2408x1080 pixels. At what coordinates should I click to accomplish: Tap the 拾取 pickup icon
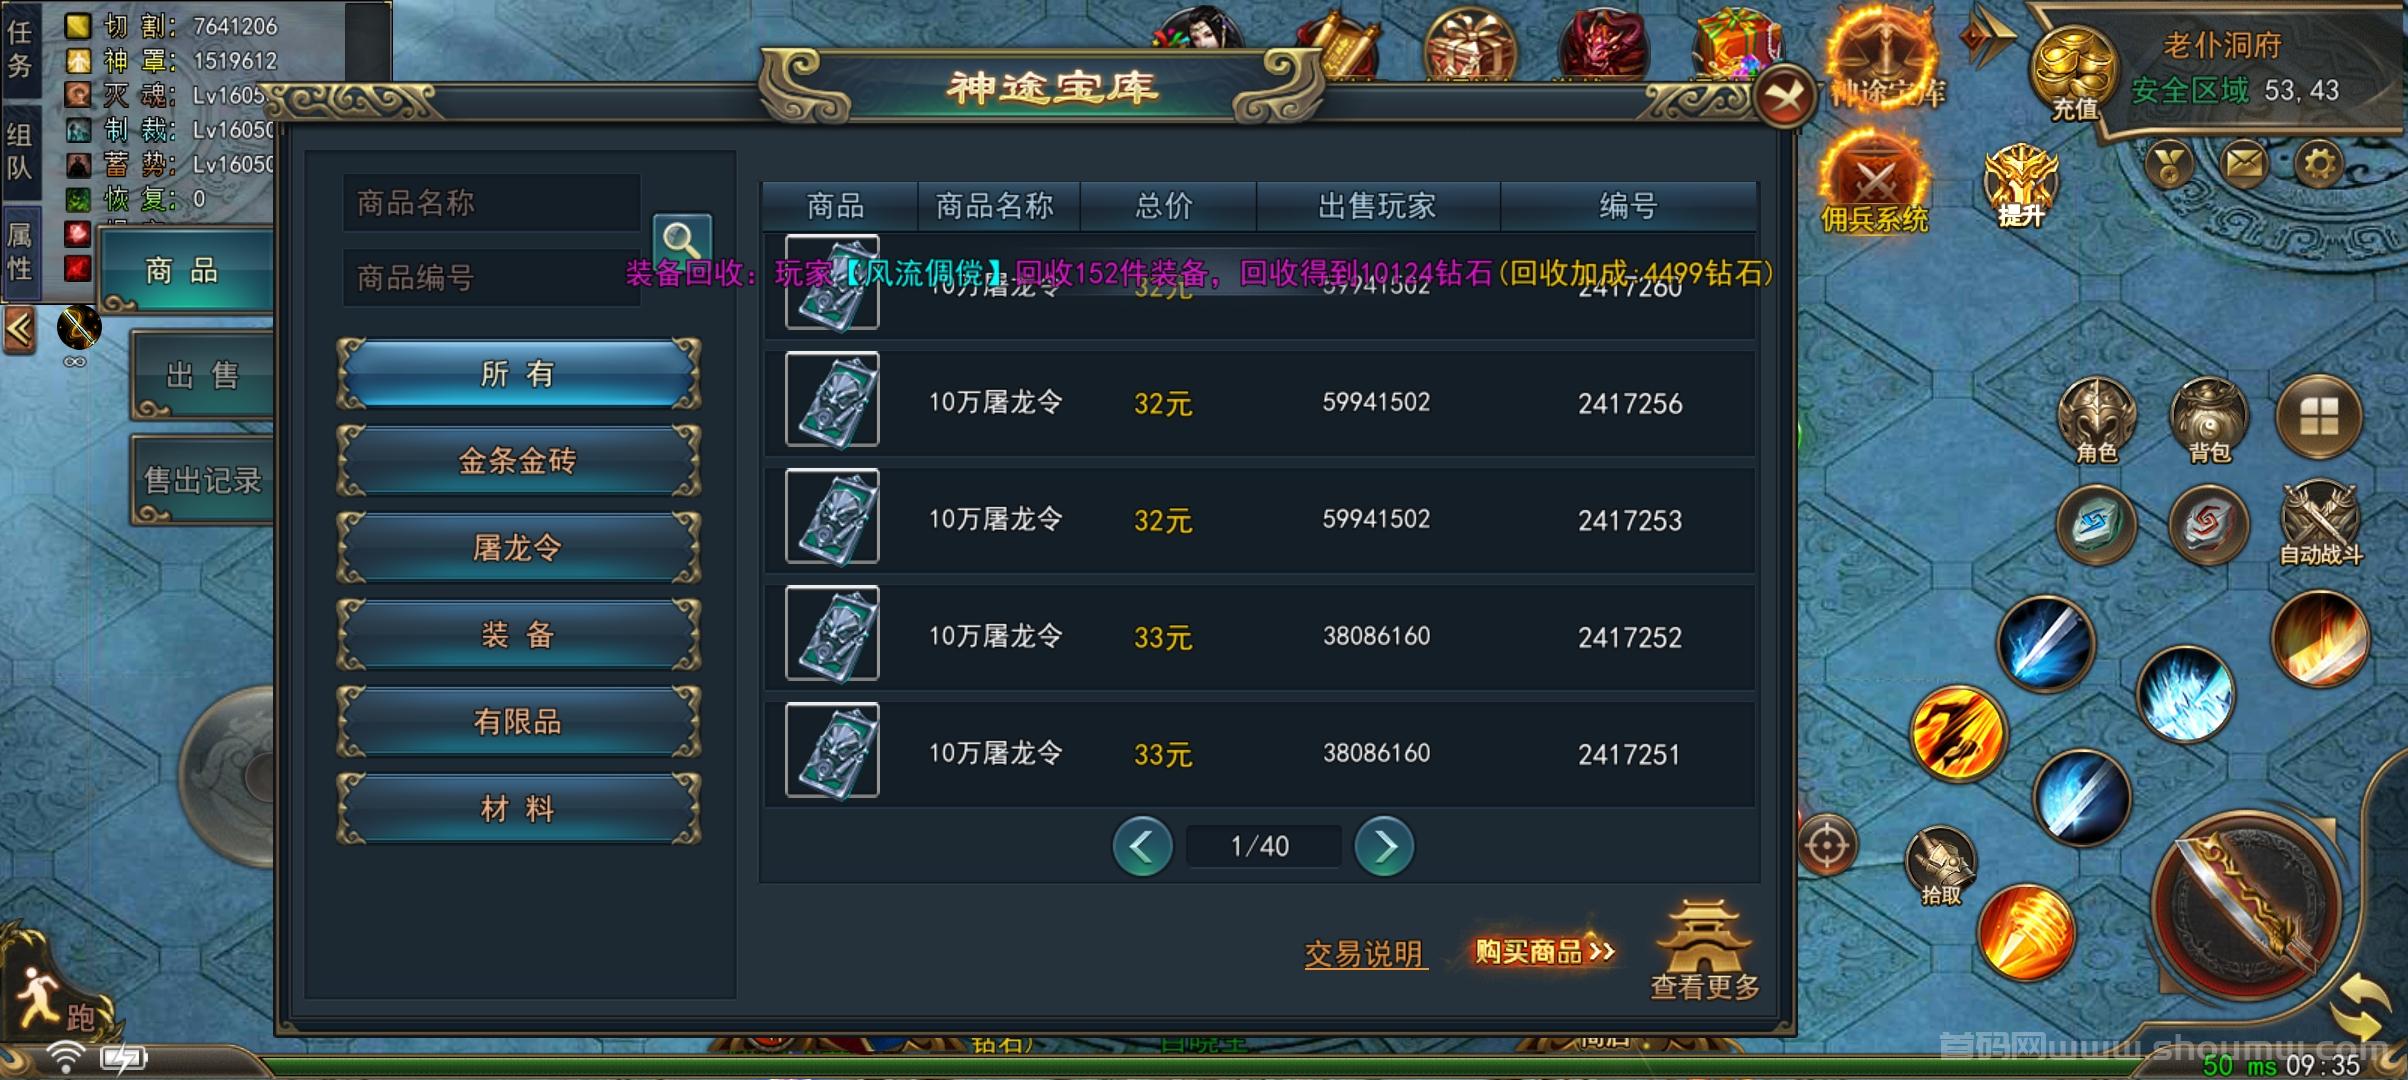[x=1940, y=868]
